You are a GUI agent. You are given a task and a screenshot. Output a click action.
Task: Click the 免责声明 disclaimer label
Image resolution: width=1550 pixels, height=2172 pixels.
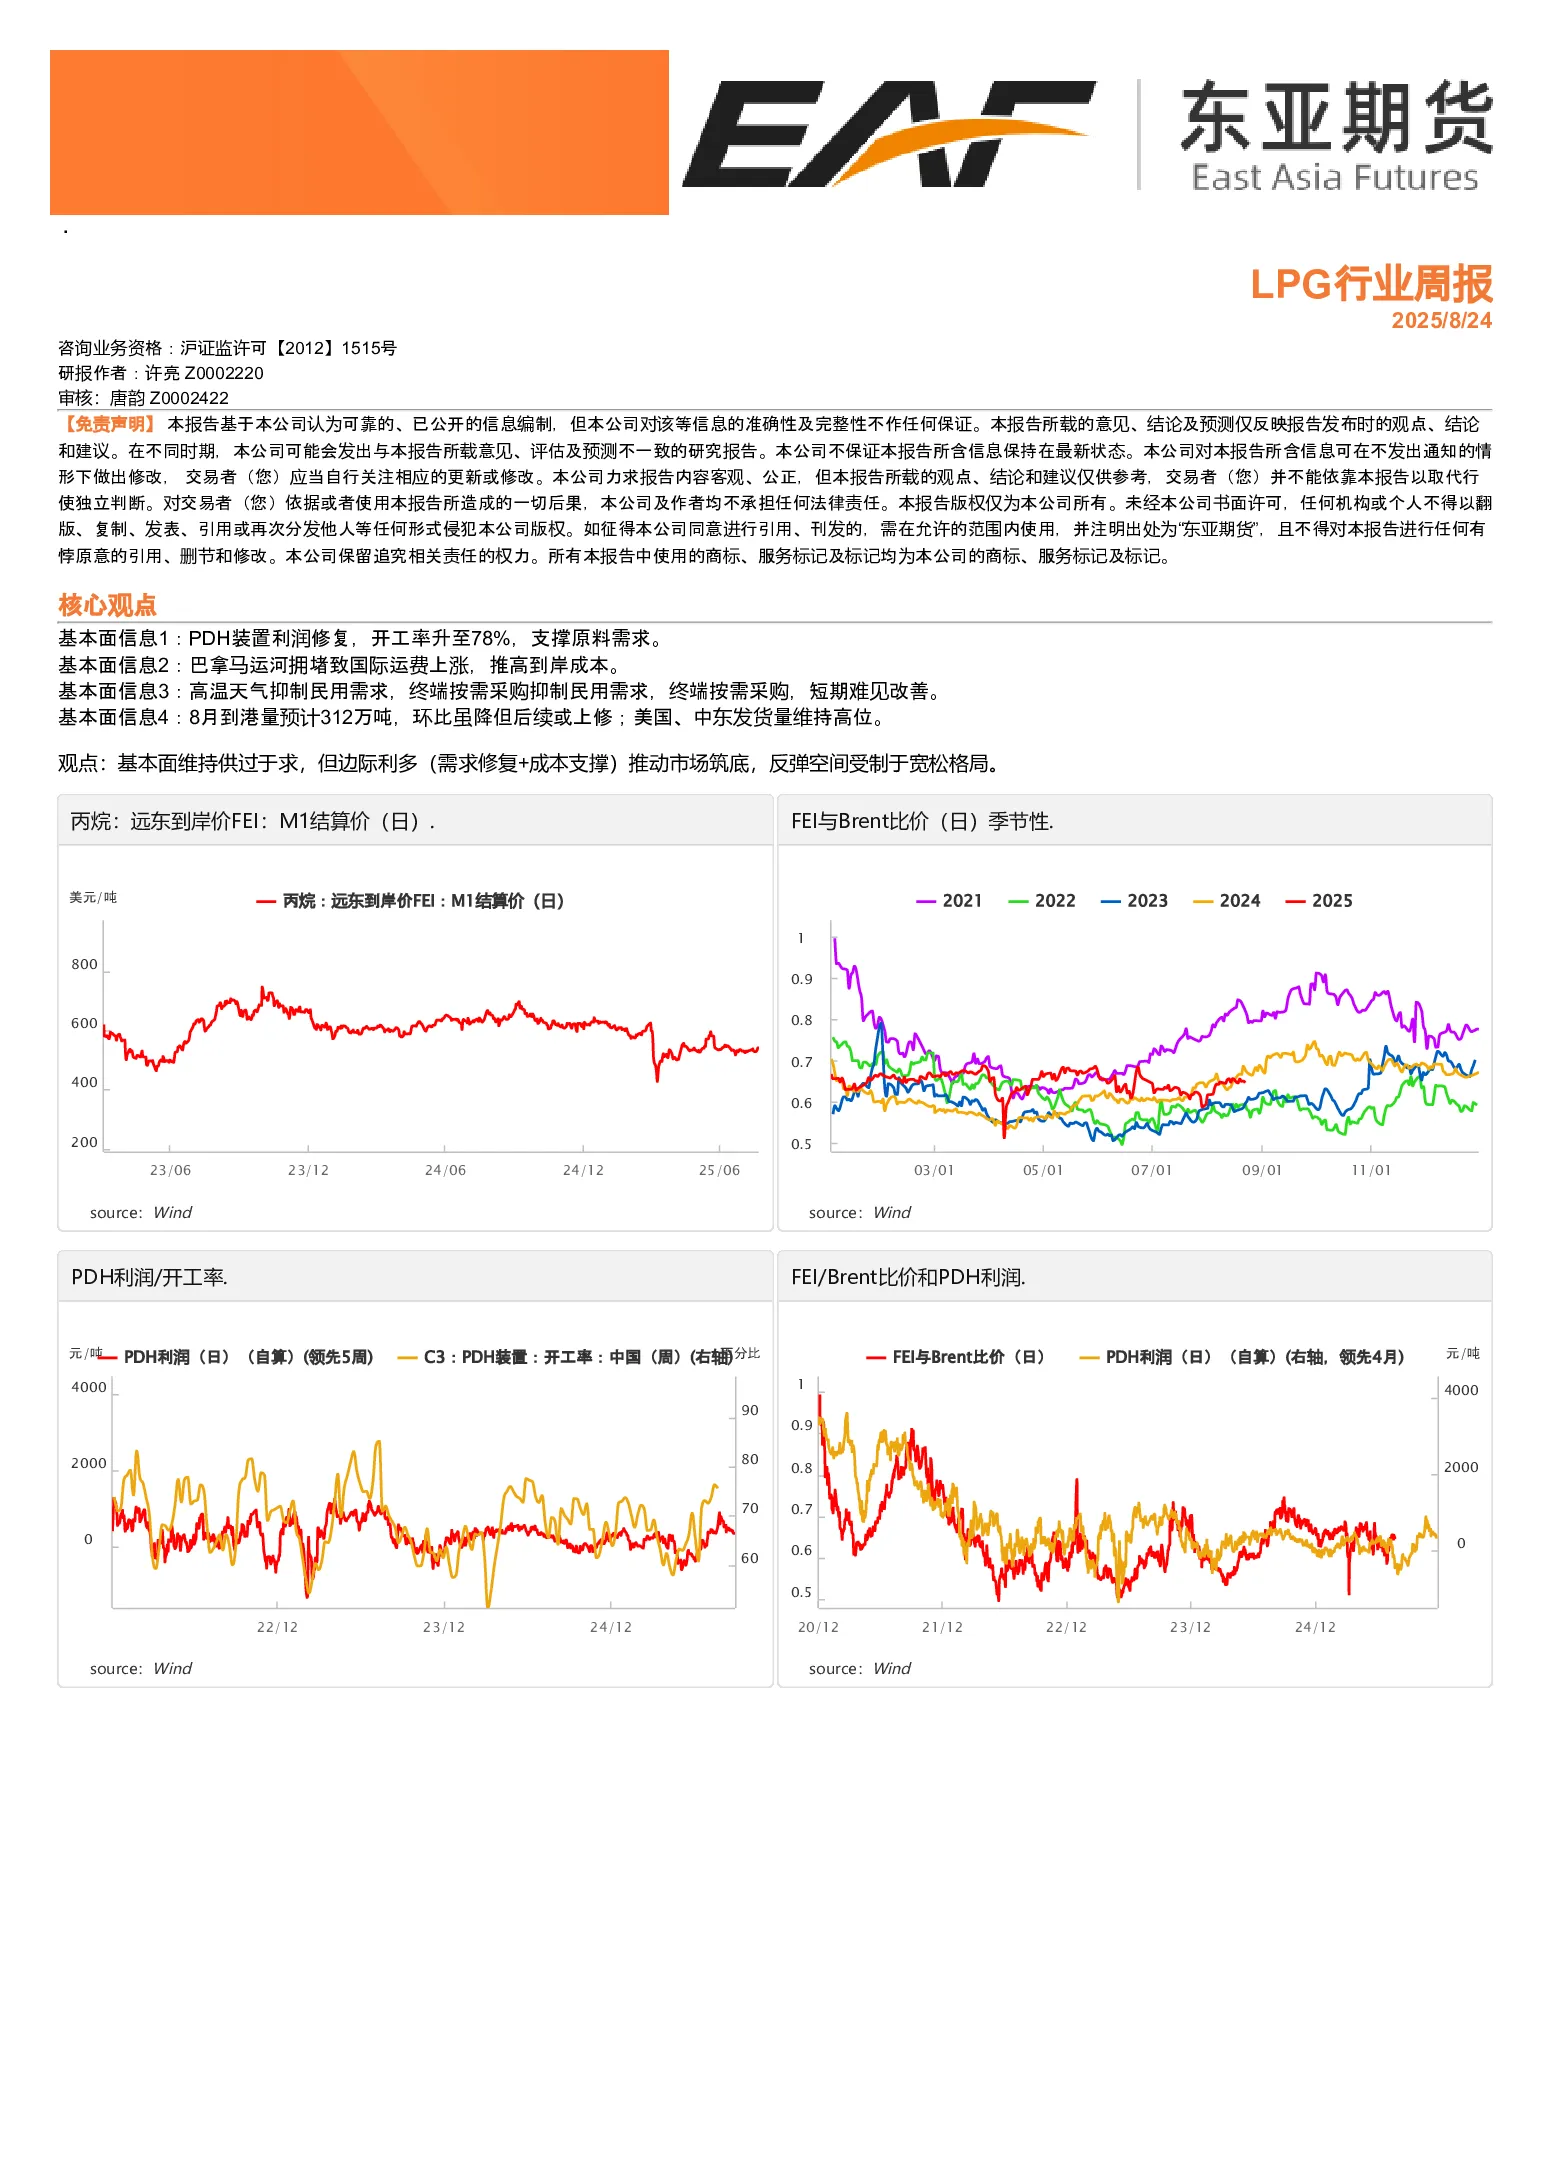pos(108,424)
